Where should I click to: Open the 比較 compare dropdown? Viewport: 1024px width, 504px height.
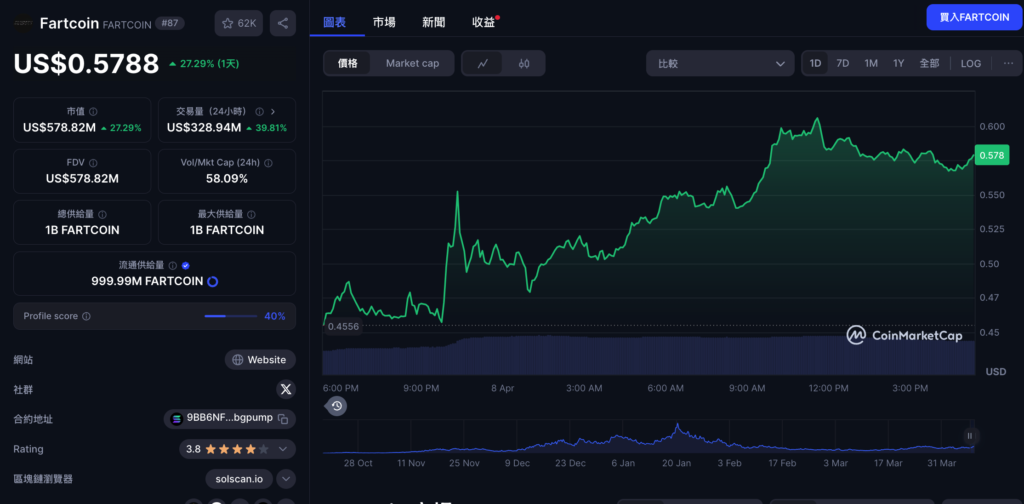[x=720, y=63]
